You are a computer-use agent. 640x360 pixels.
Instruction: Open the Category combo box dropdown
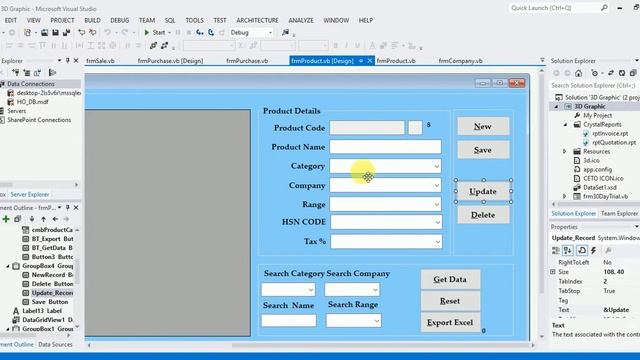pos(436,166)
